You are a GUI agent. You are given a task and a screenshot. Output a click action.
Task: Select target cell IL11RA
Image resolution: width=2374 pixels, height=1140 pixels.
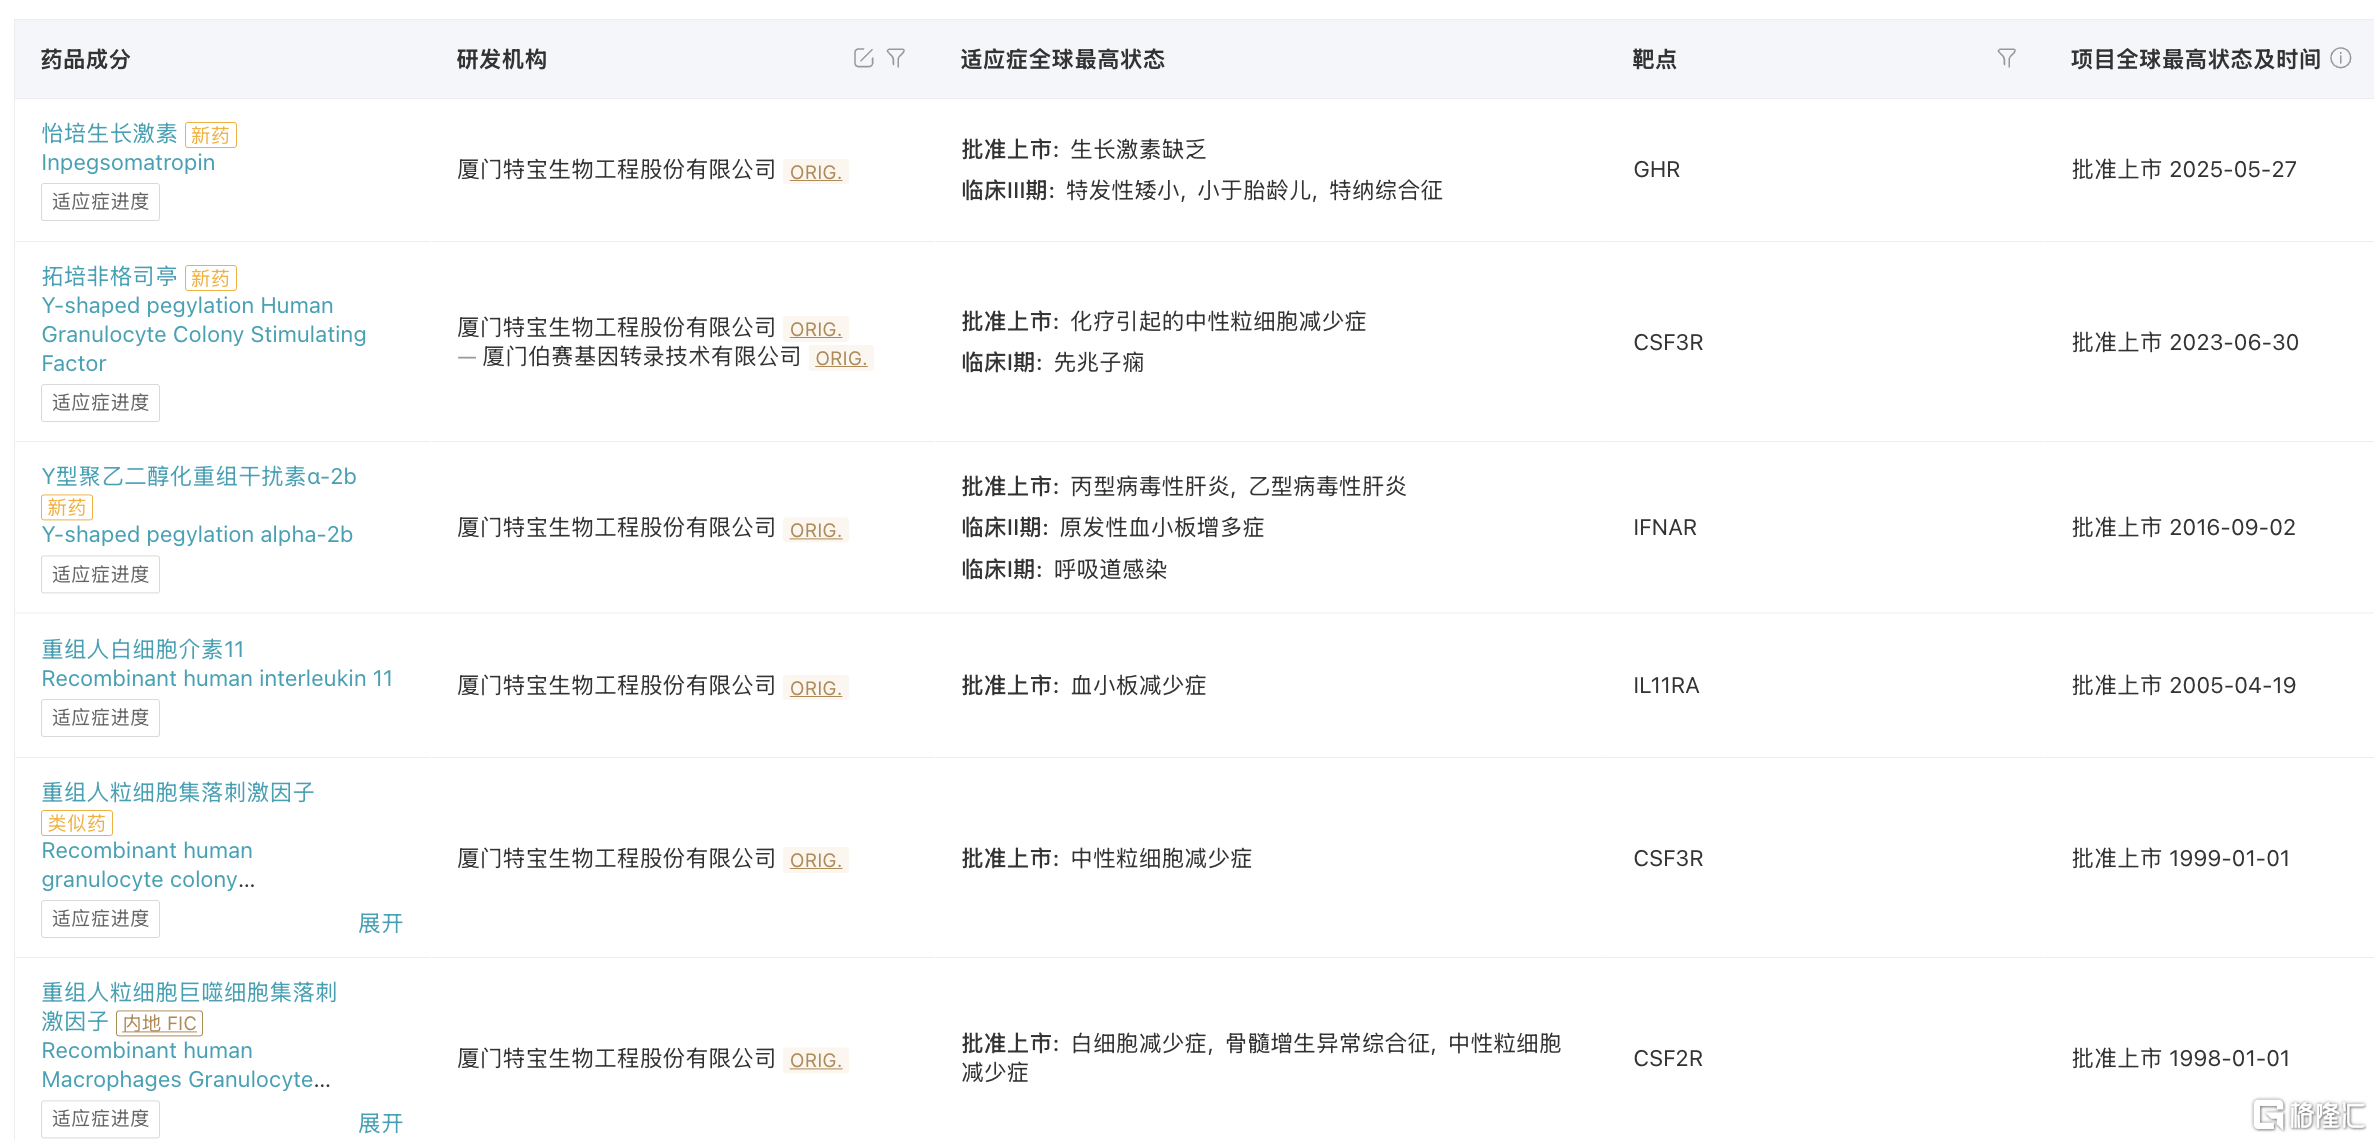tap(1666, 685)
